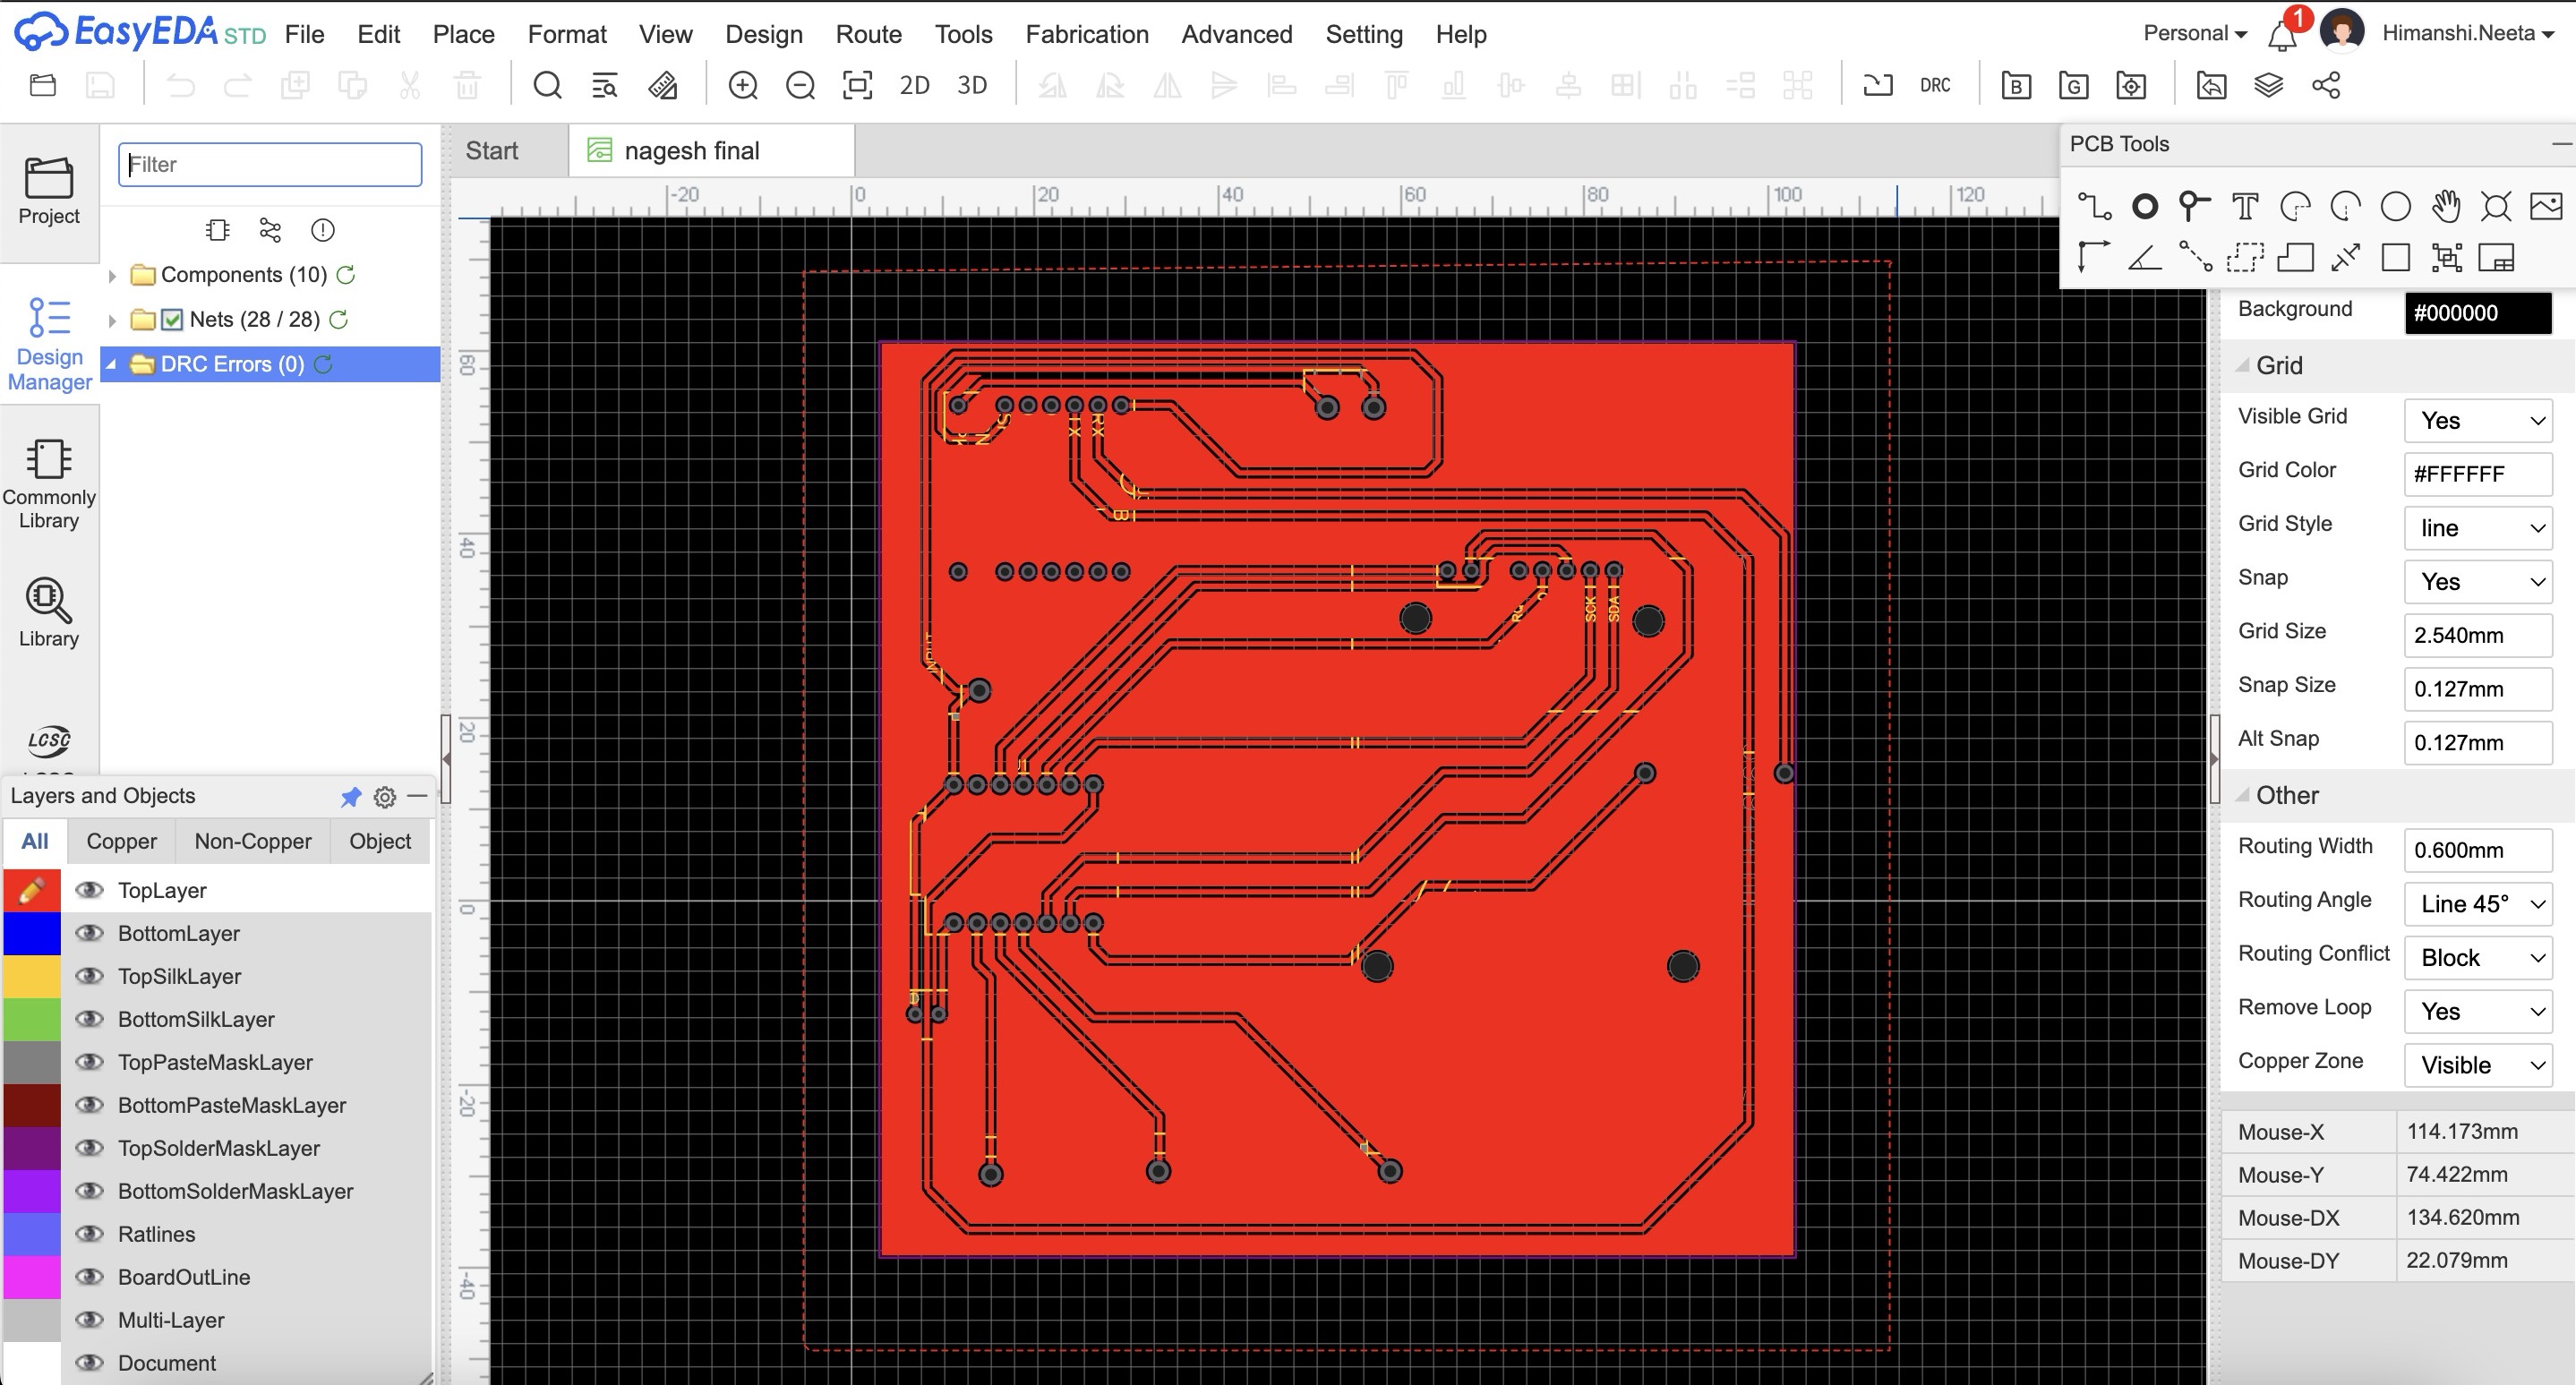Image resolution: width=2576 pixels, height=1385 pixels.
Task: Open the Commonly Library panel
Action: pyautogui.click(x=49, y=485)
